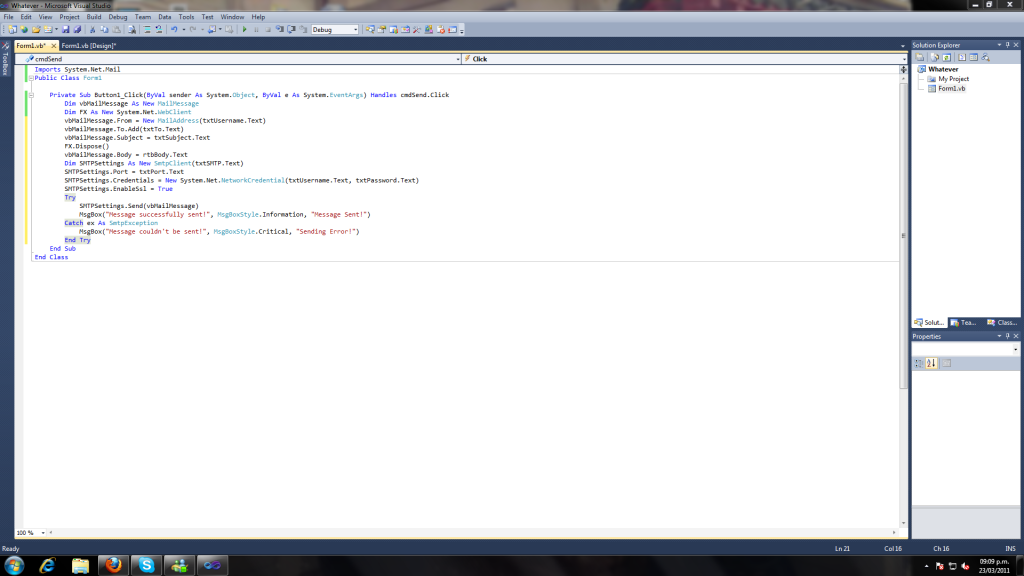Click the Firefox icon in the taskbar
Image resolution: width=1024 pixels, height=576 pixels.
pyautogui.click(x=113, y=565)
